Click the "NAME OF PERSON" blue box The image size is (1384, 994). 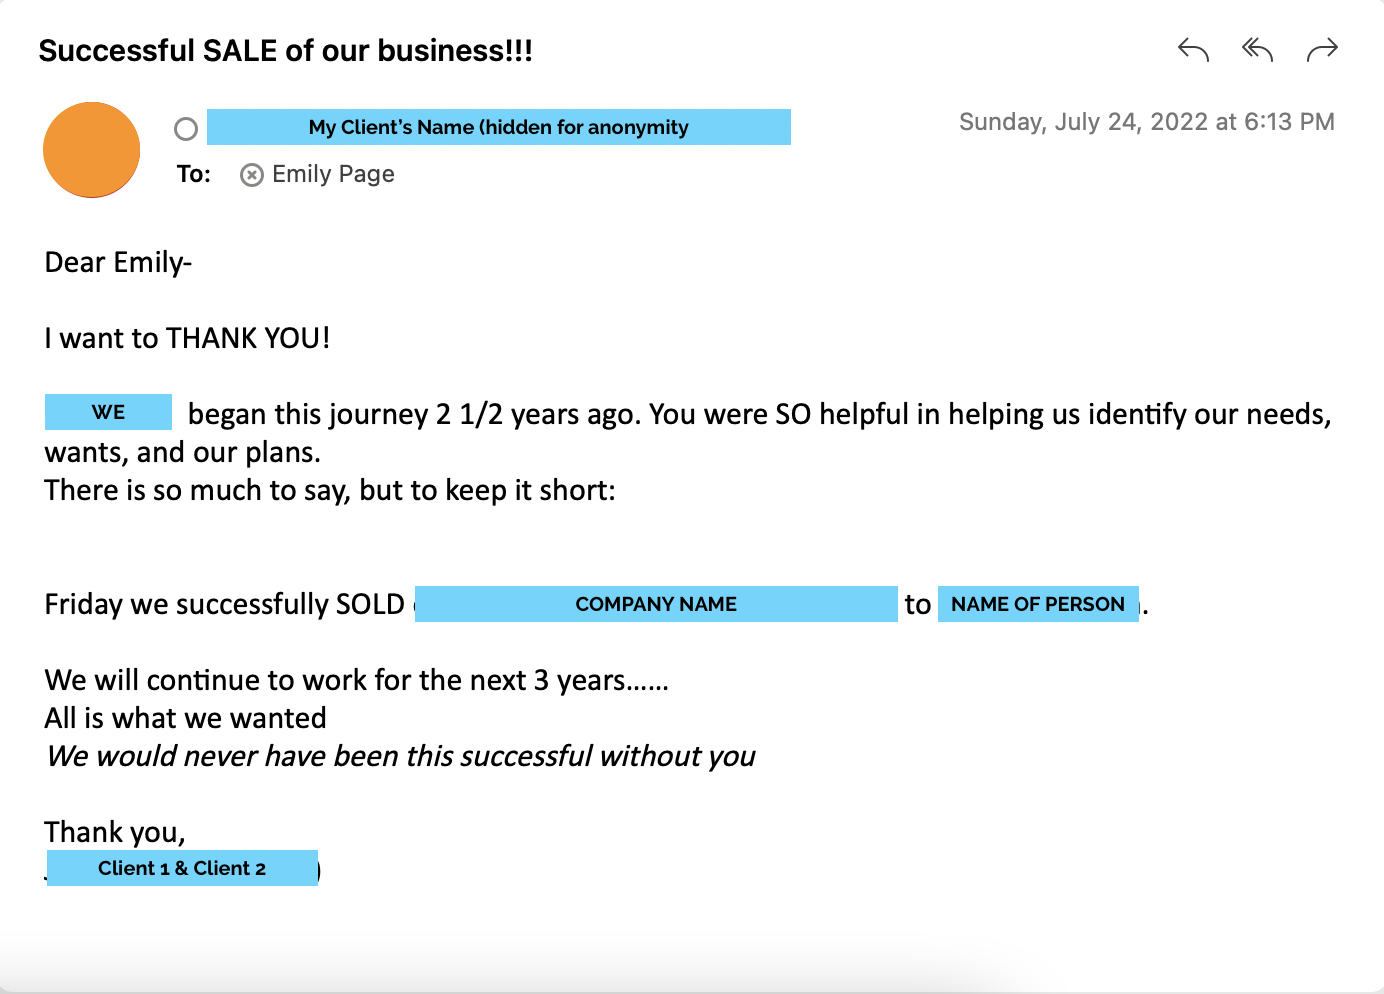pos(1038,604)
